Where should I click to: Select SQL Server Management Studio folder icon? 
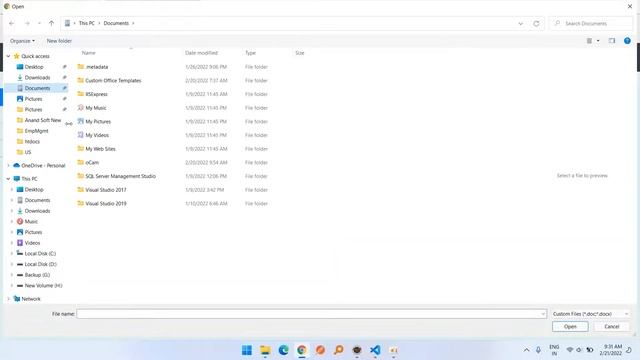click(80, 176)
